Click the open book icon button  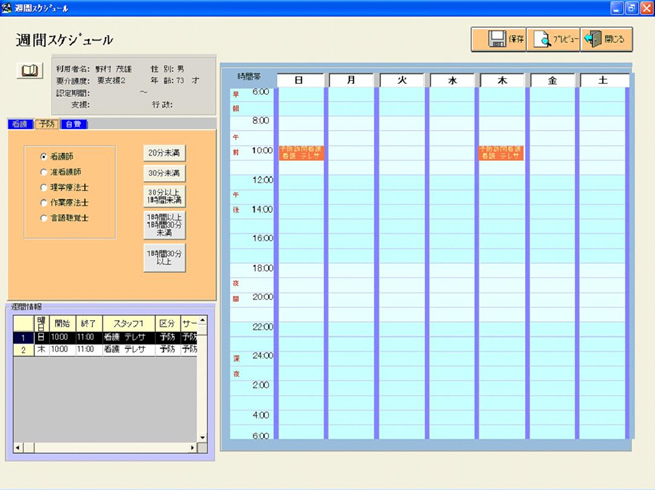pyautogui.click(x=30, y=70)
